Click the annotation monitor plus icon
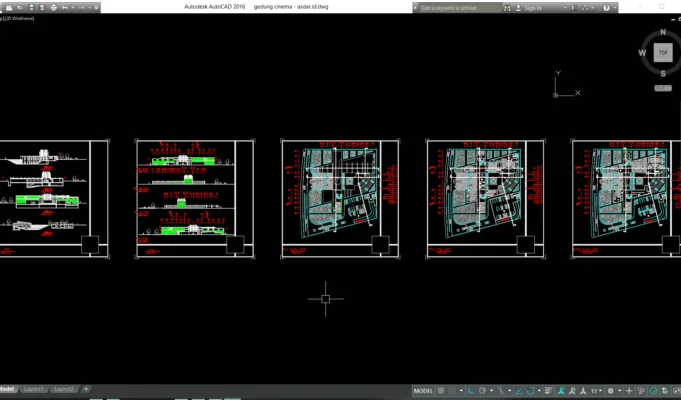Image resolution: width=681 pixels, height=400 pixels. click(x=629, y=391)
